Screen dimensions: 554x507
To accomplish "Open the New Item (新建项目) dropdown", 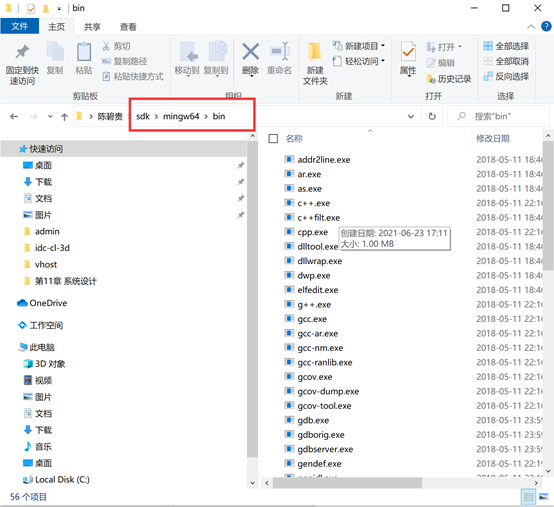I will (x=359, y=46).
